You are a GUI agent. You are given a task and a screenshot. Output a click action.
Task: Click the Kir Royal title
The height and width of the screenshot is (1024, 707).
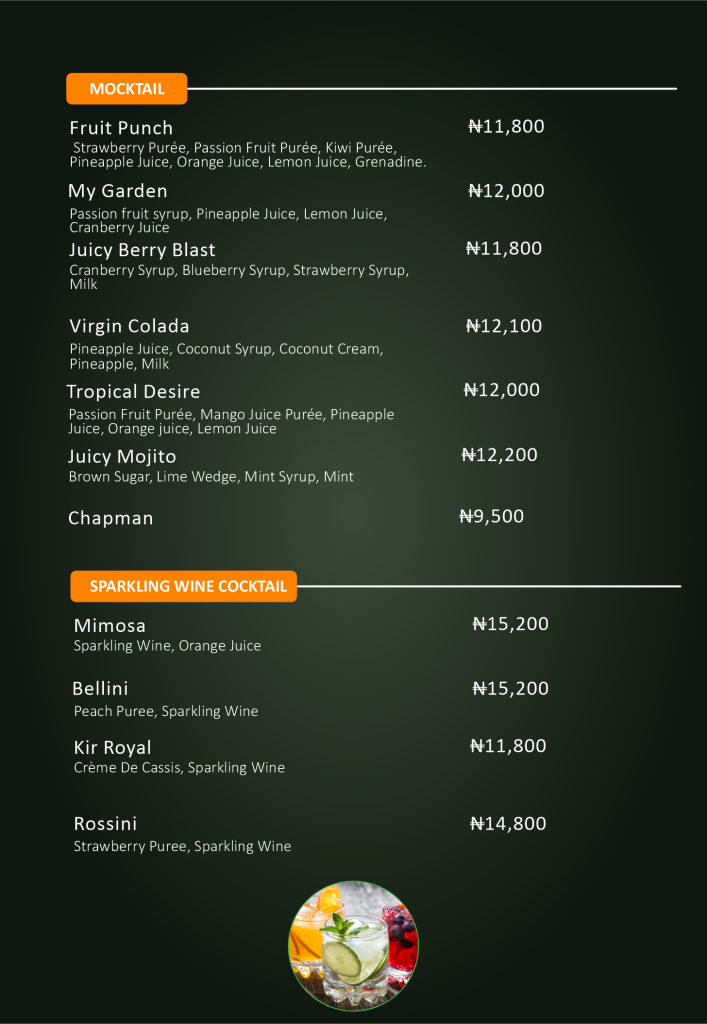pos(113,748)
